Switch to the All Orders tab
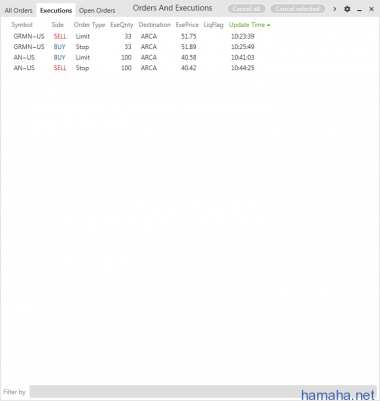 coord(19,10)
